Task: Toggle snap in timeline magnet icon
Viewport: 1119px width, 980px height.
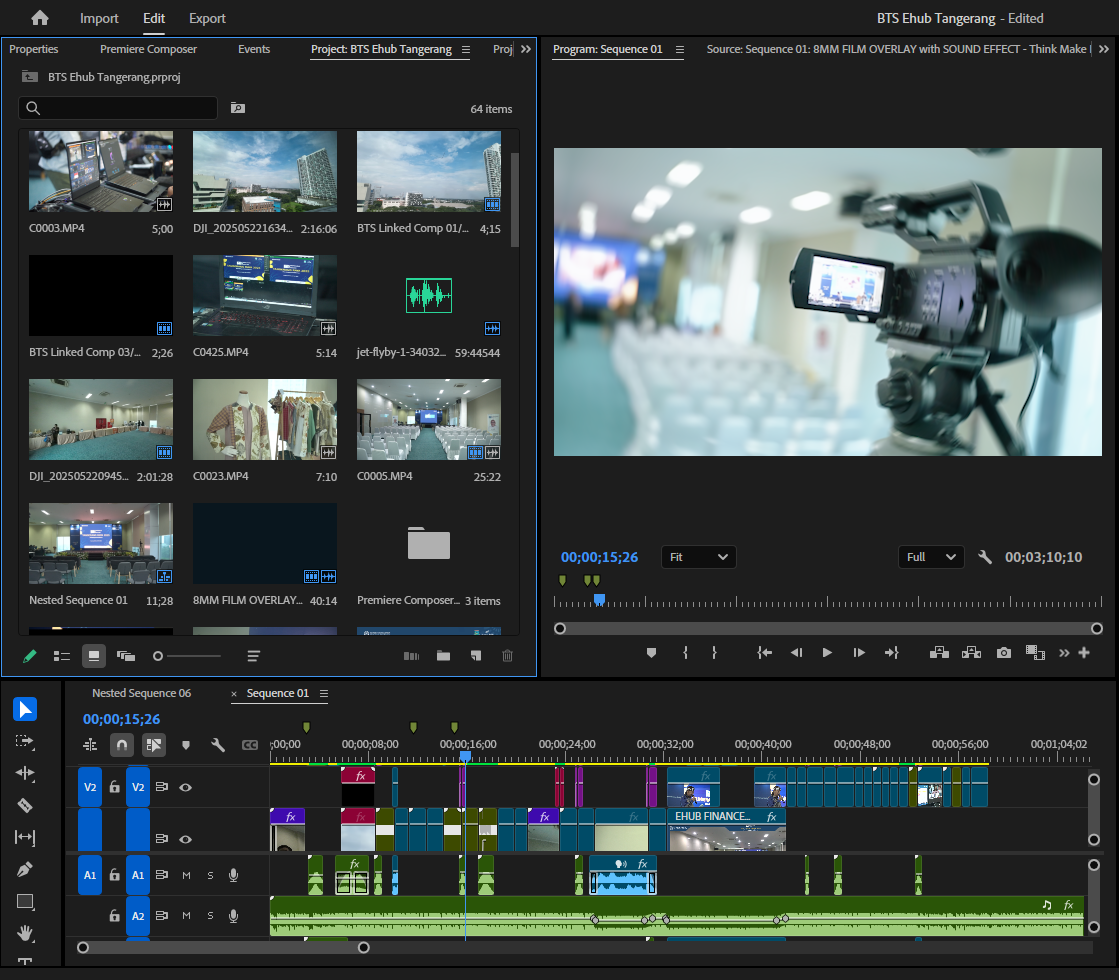Action: point(122,745)
